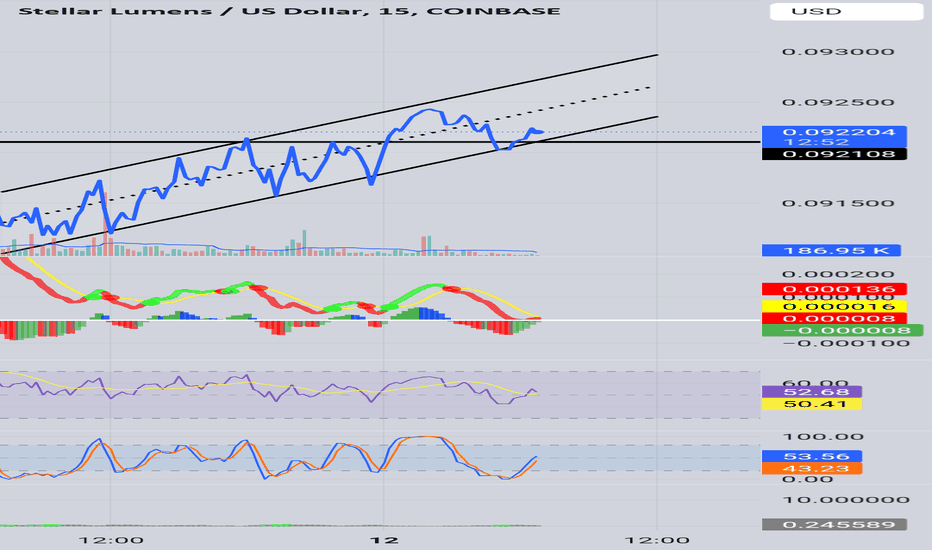
Task: Click the gray indicator value label 0.245589
Action: [x=834, y=524]
